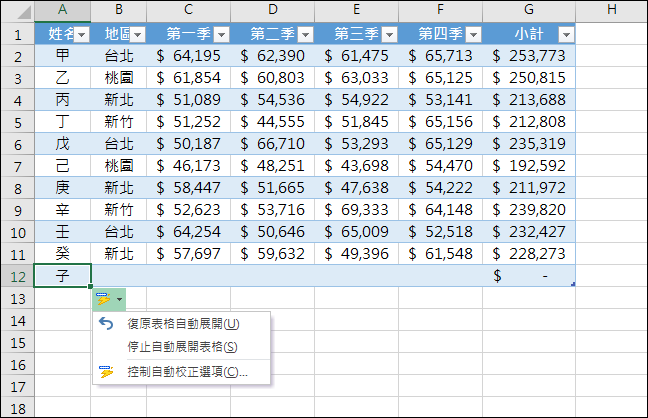Select cell with value 64,195

(188, 55)
